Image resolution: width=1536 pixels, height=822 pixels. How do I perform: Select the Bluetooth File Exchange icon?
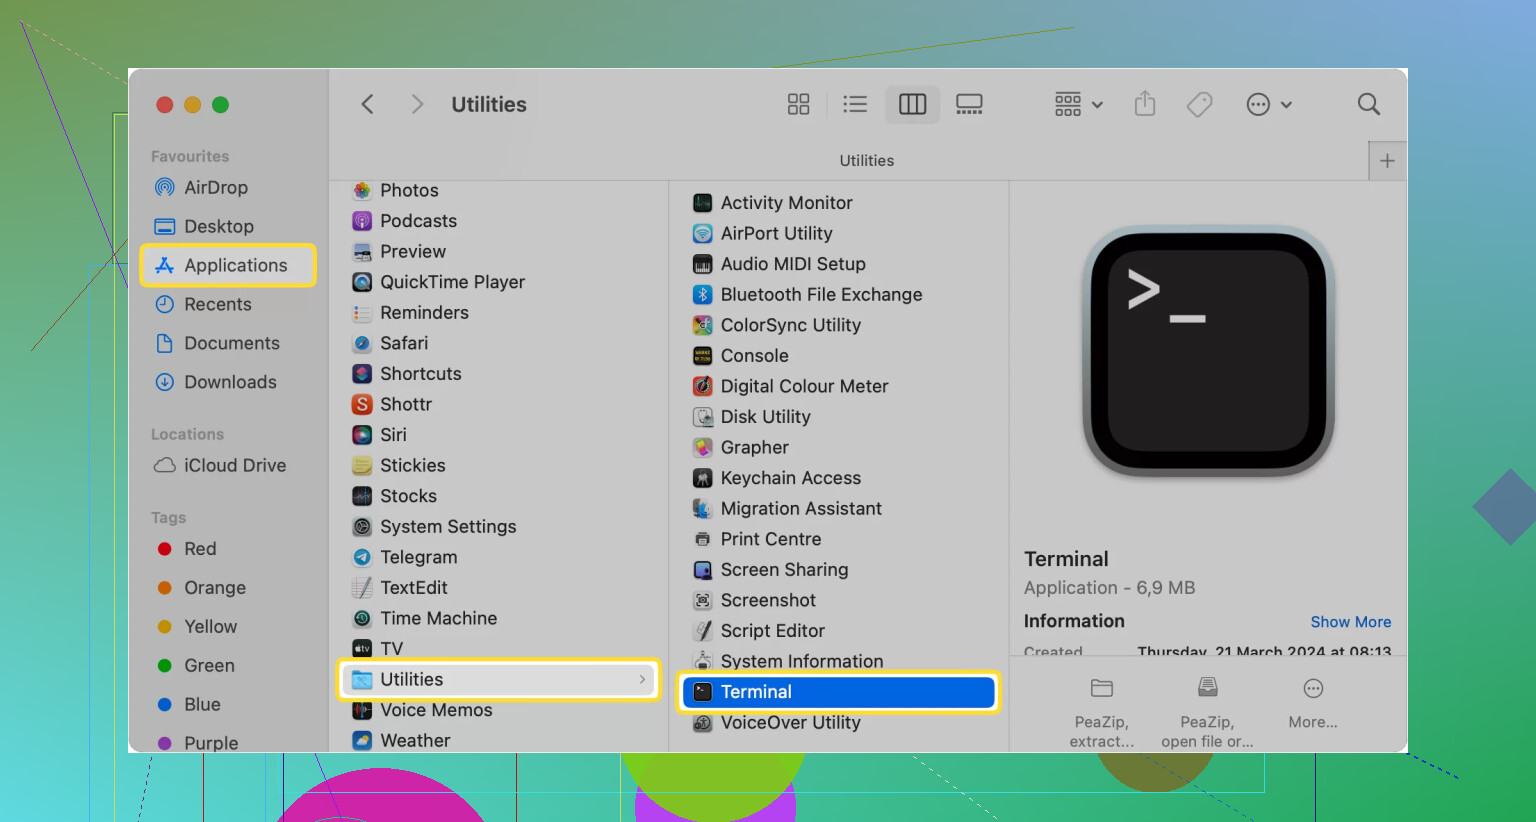[x=703, y=295]
